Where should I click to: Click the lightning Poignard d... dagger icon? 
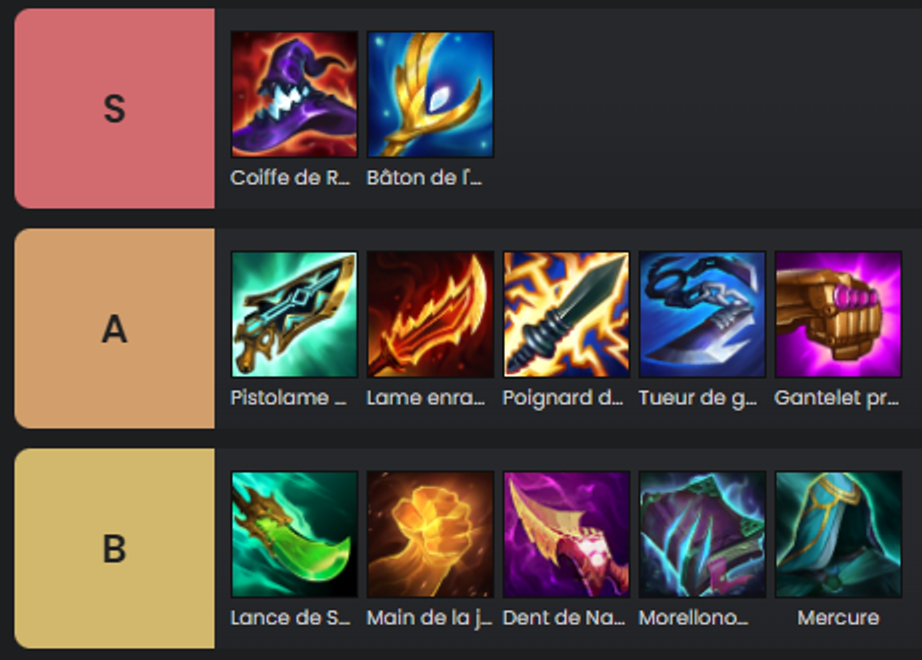tap(566, 314)
